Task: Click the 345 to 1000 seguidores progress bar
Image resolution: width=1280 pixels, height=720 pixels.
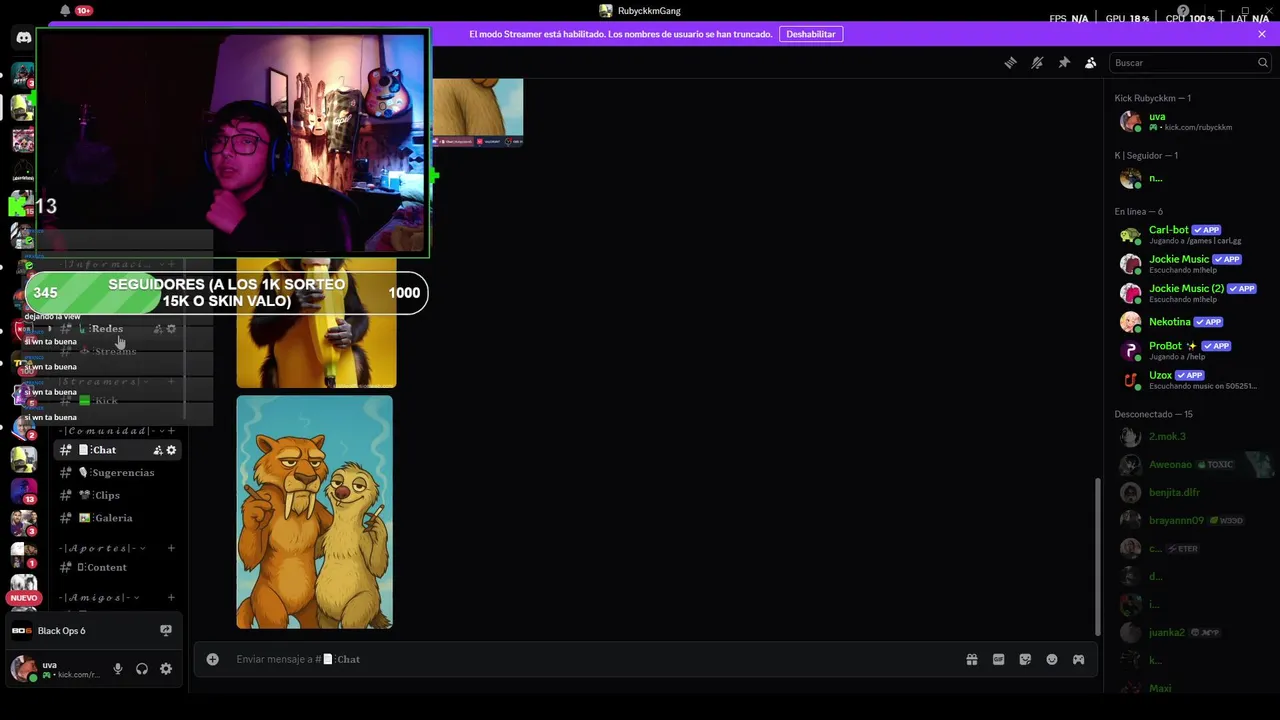Action: 227,293
